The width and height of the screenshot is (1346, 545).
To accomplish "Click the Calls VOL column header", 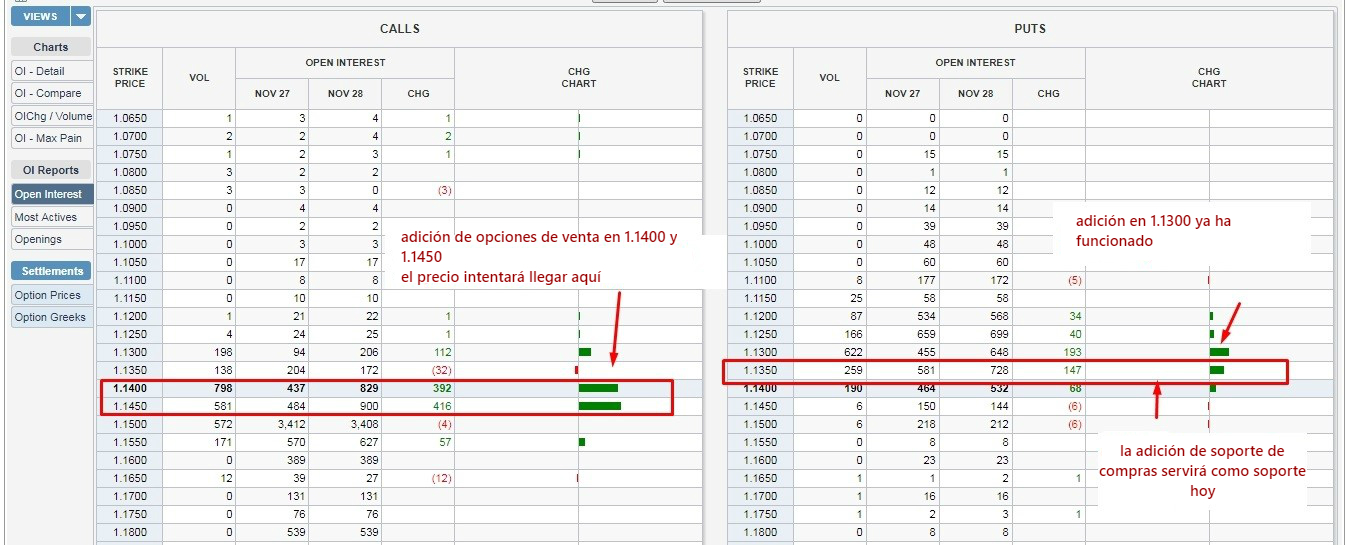I will [199, 78].
